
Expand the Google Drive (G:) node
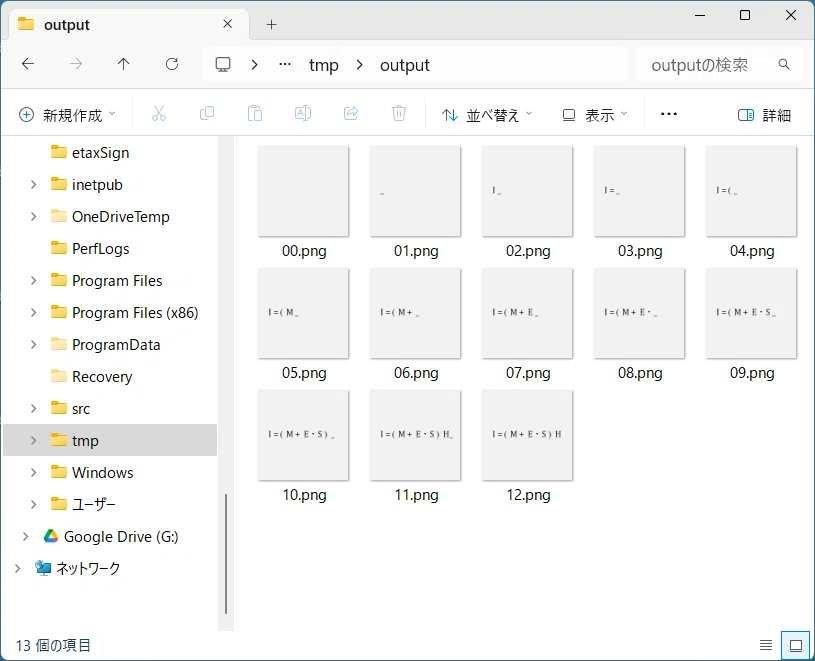click(x=25, y=536)
